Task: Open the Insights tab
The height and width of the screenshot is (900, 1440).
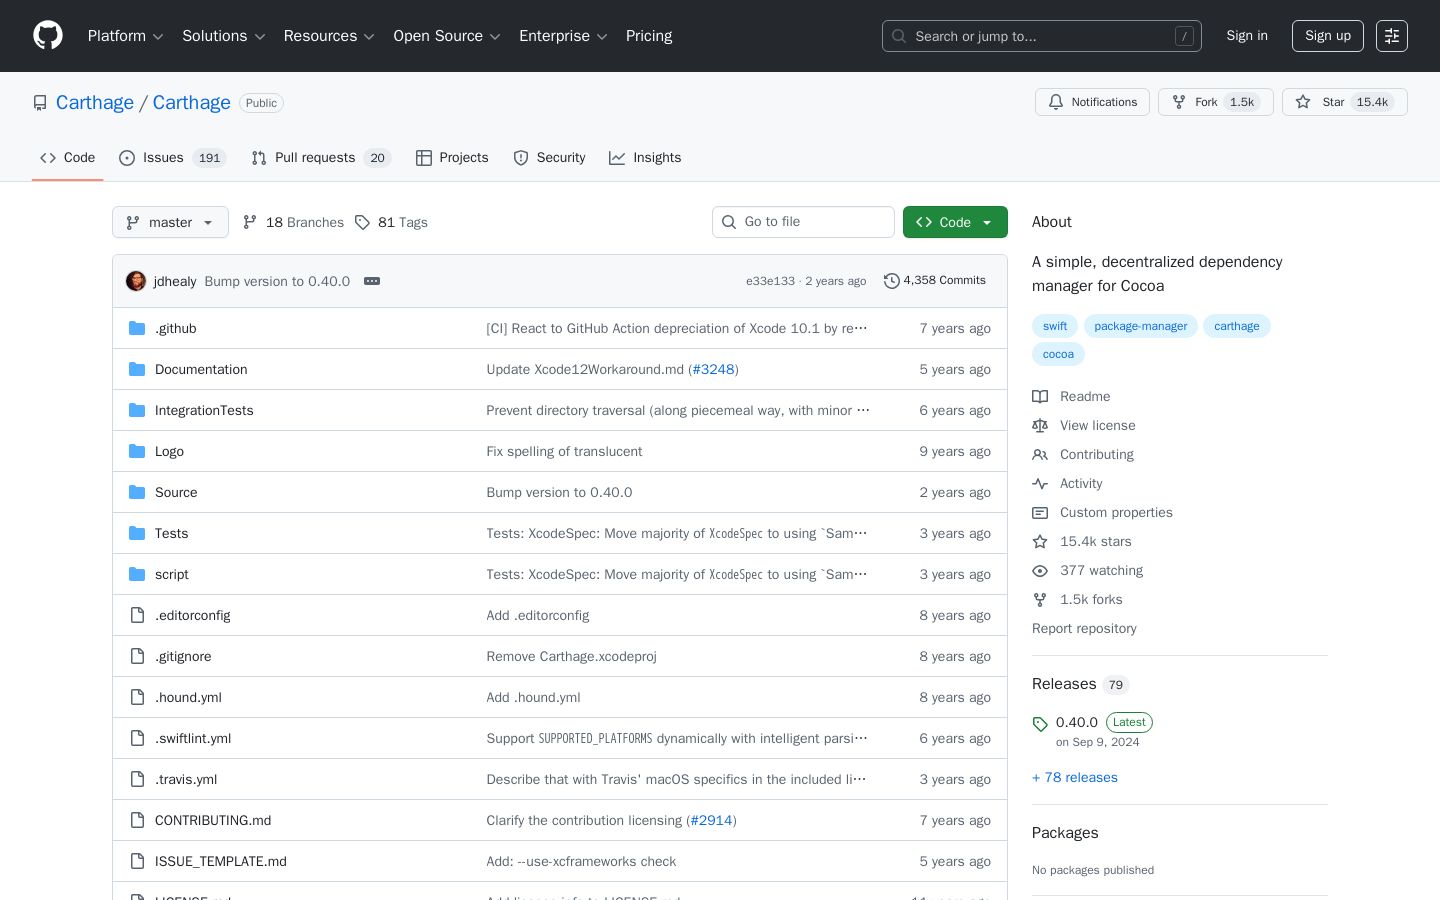Action: pos(645,158)
